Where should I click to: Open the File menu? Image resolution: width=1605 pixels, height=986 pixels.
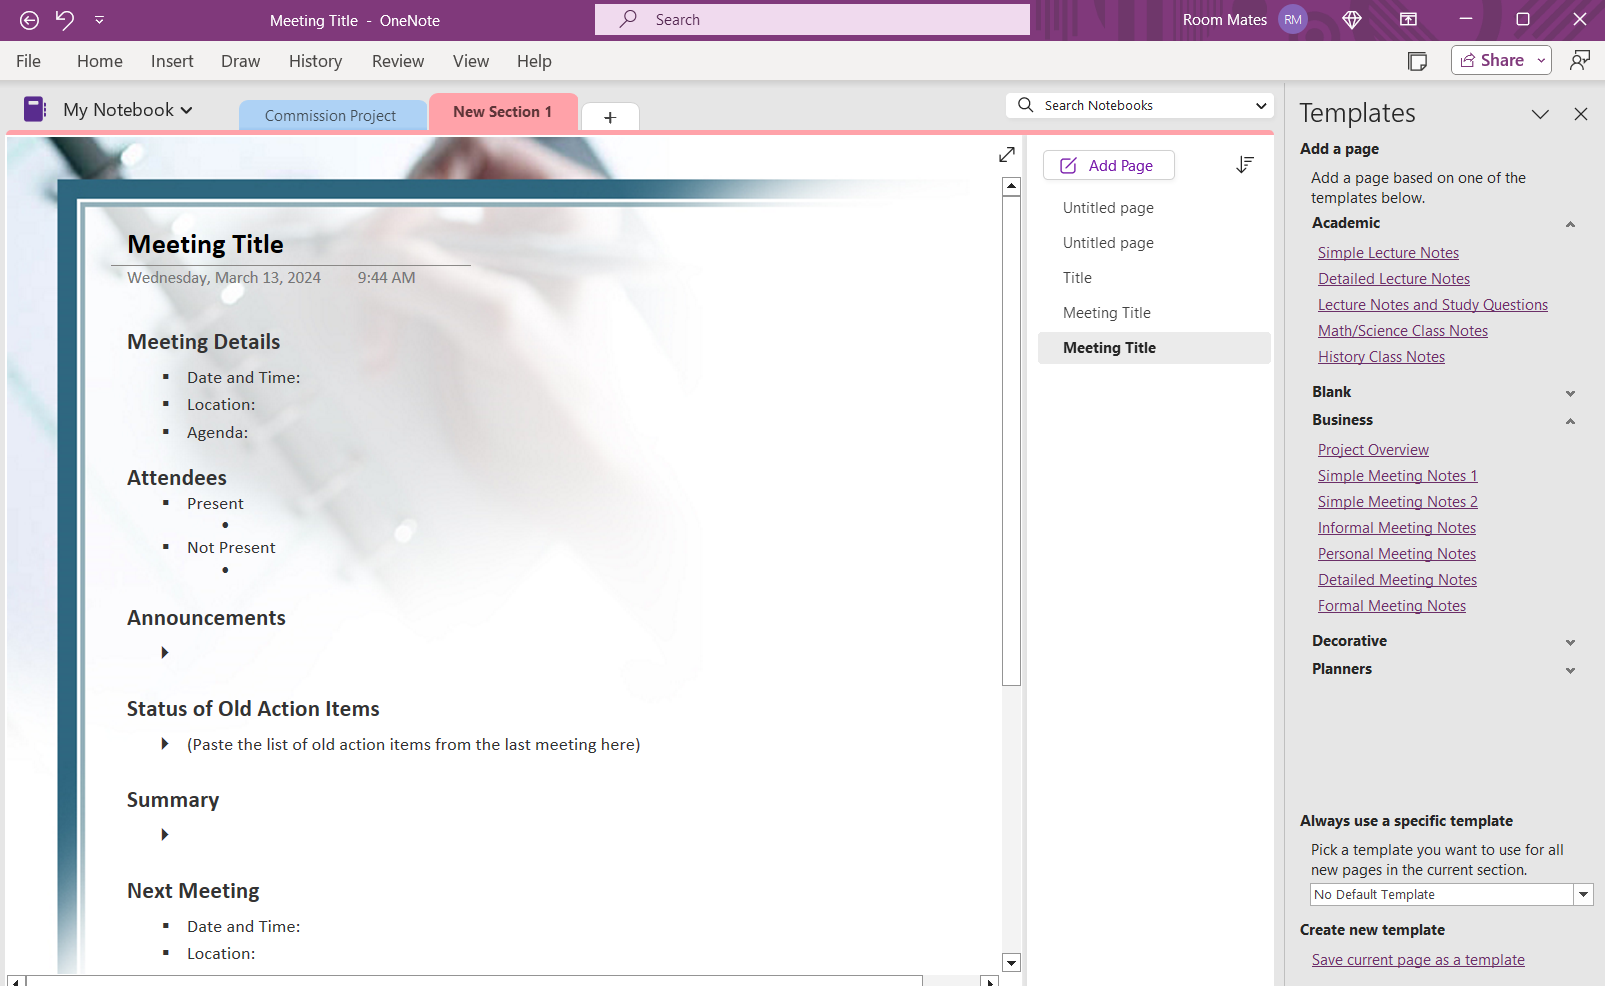29,61
